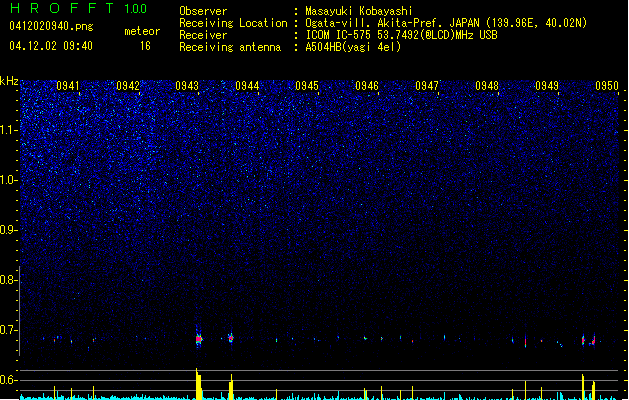Click the 1.0 kHz axis label
The height and width of the screenshot is (400, 629).
click(9, 180)
